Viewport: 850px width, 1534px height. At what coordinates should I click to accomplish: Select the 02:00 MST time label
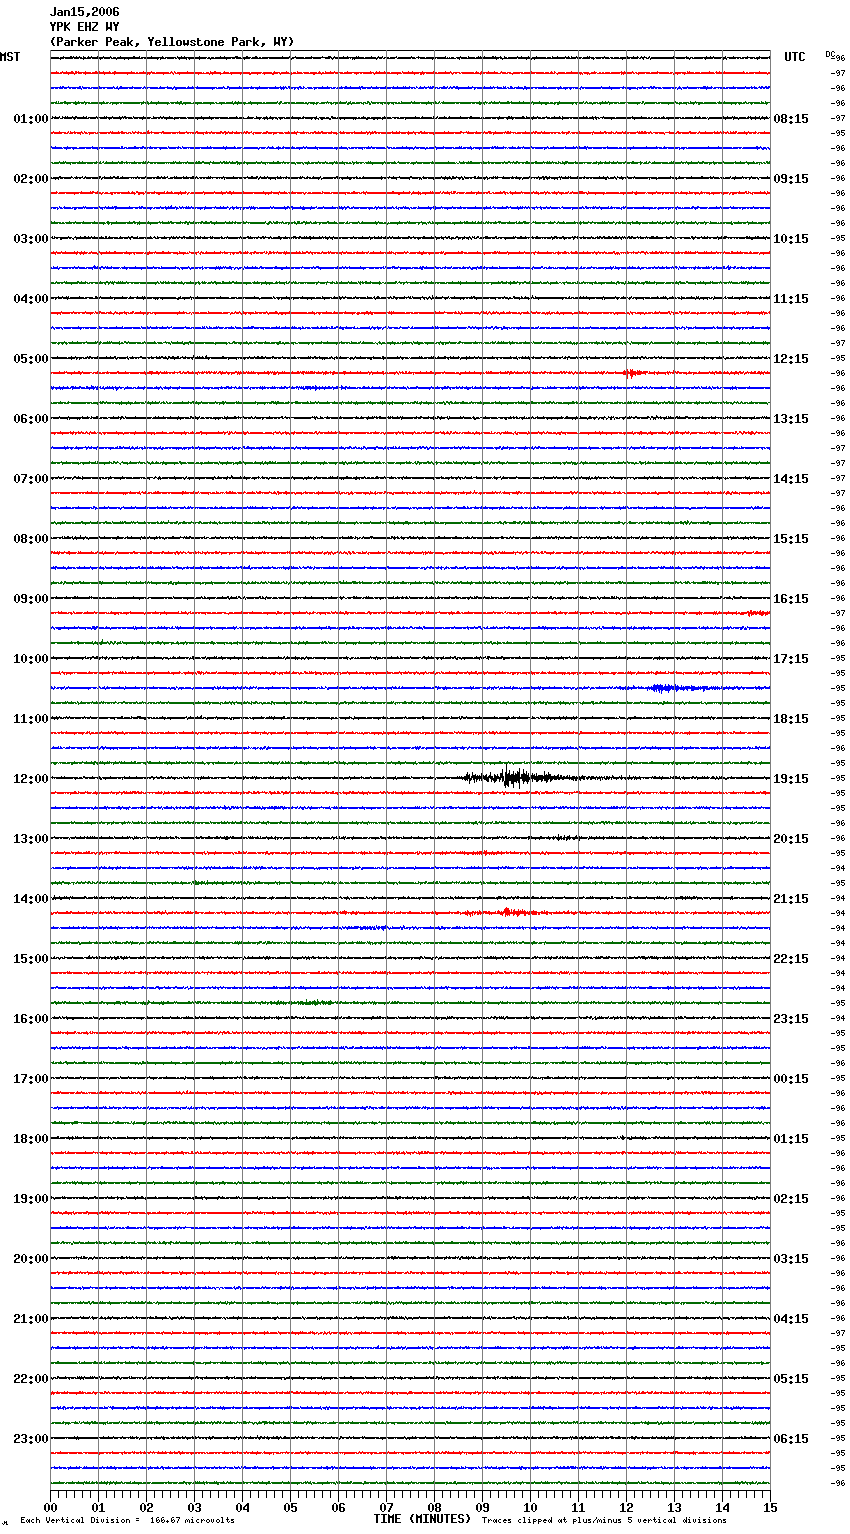tap(31, 179)
